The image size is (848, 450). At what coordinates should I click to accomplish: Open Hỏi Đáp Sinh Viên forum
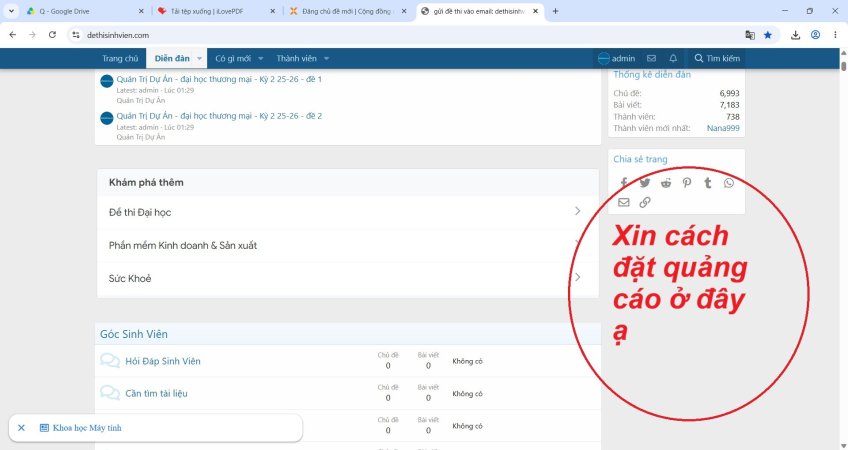163,361
